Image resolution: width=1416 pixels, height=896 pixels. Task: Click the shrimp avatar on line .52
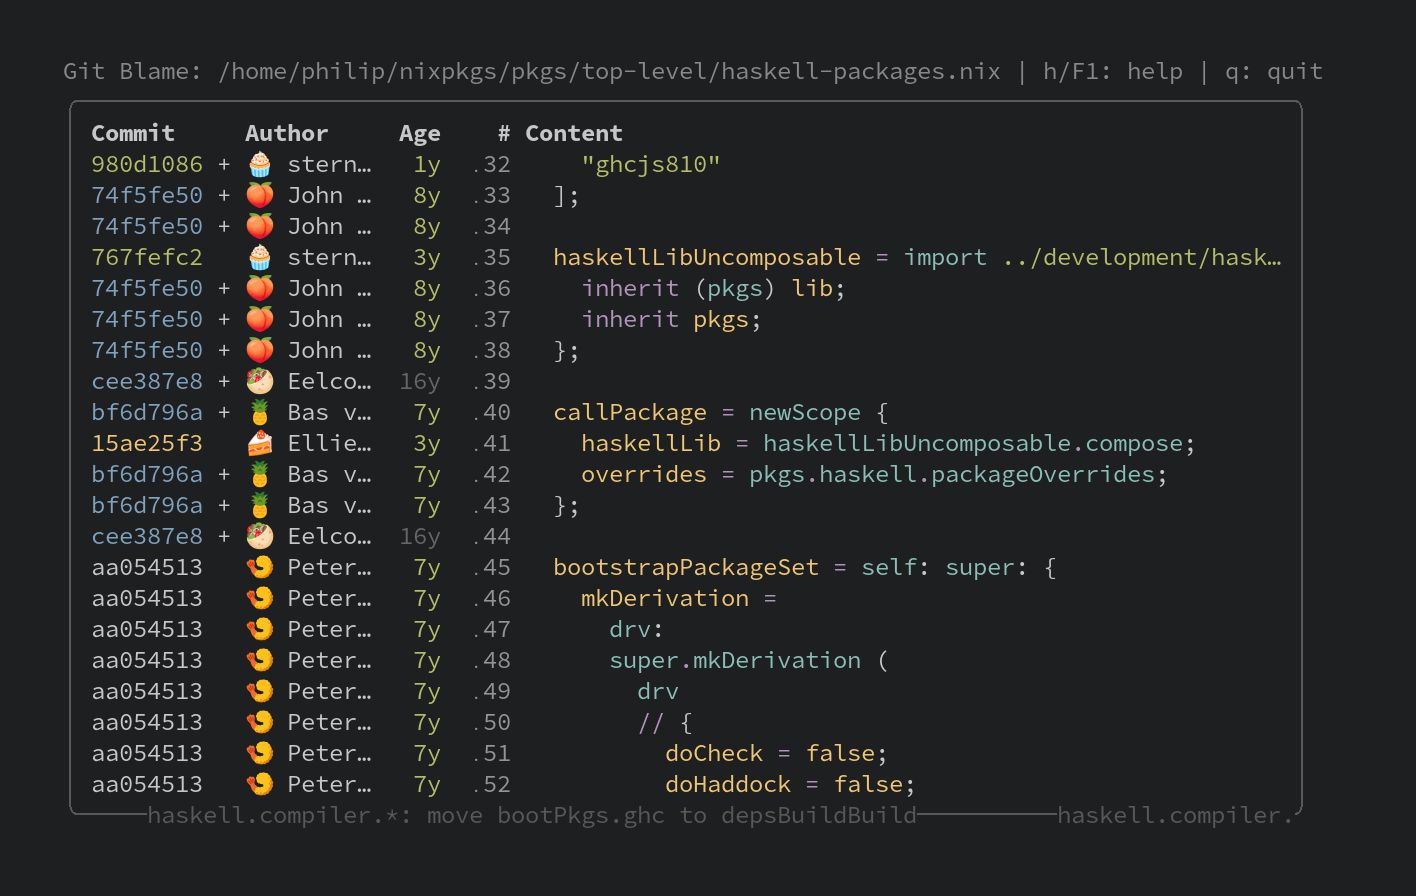click(259, 784)
